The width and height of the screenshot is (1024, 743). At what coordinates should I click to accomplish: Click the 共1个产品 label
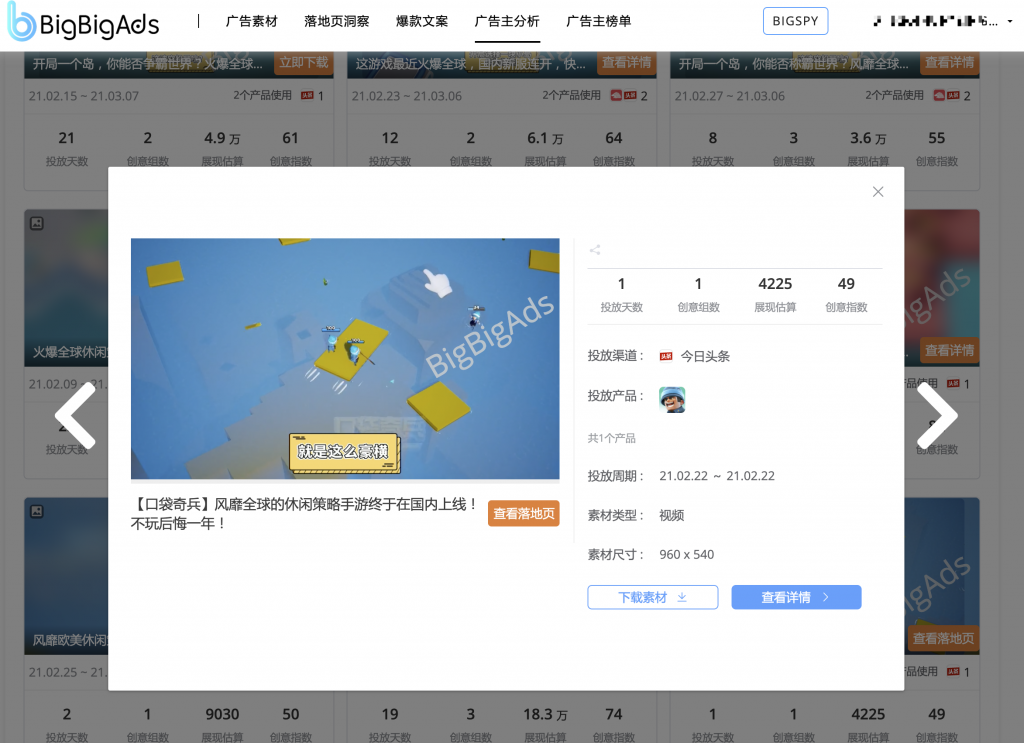tap(611, 438)
